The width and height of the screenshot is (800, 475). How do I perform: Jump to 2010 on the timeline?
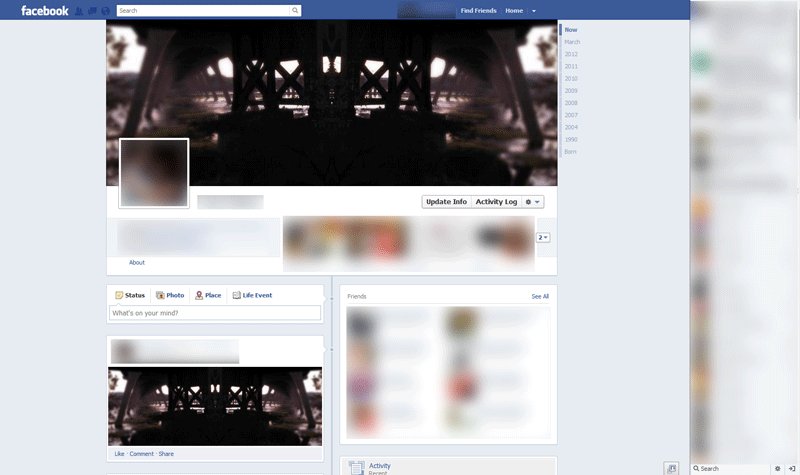[x=571, y=79]
